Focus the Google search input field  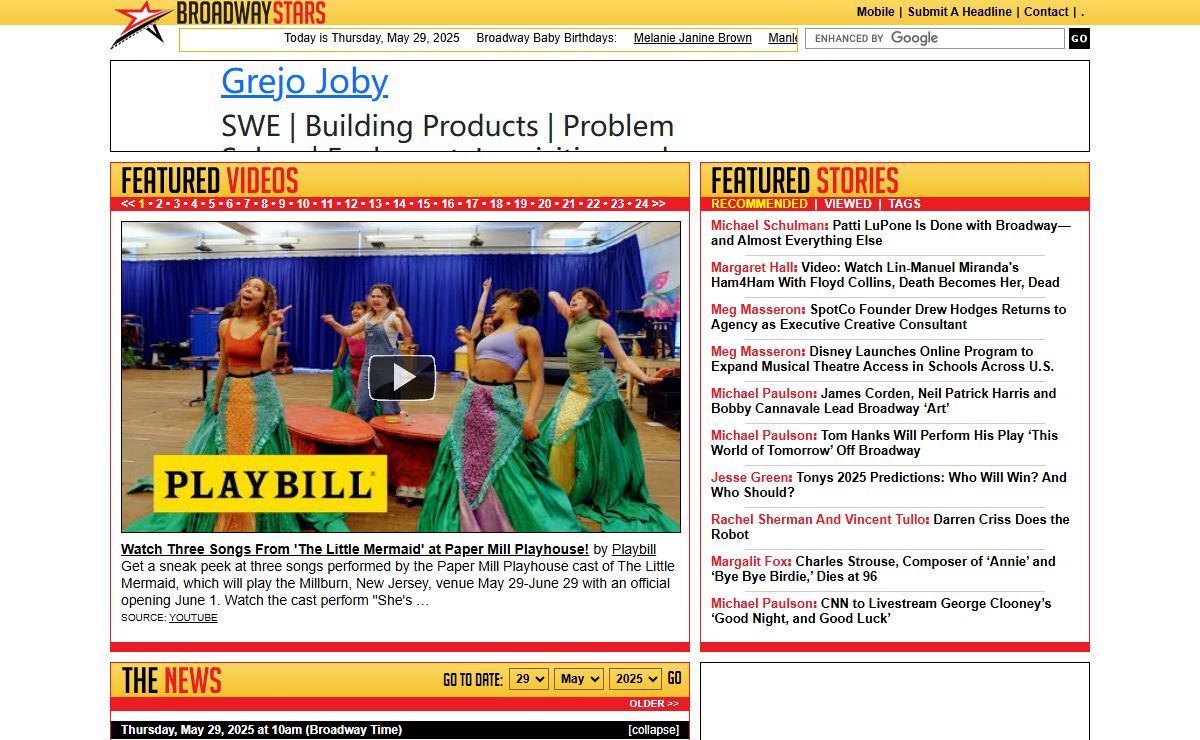pos(935,39)
